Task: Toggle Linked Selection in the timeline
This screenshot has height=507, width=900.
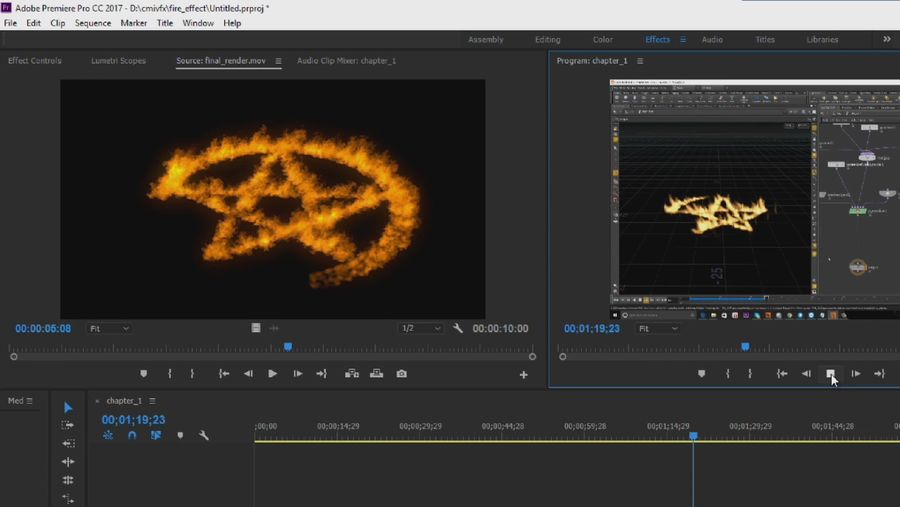Action: point(156,436)
